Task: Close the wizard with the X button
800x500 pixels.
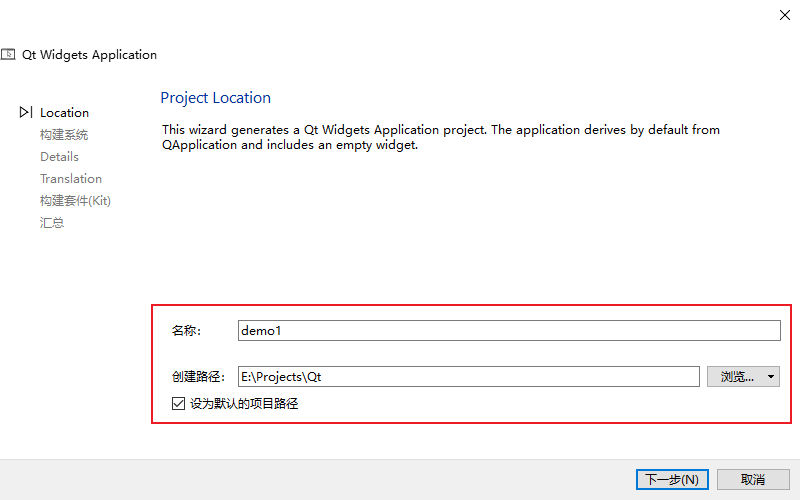Action: (x=784, y=14)
